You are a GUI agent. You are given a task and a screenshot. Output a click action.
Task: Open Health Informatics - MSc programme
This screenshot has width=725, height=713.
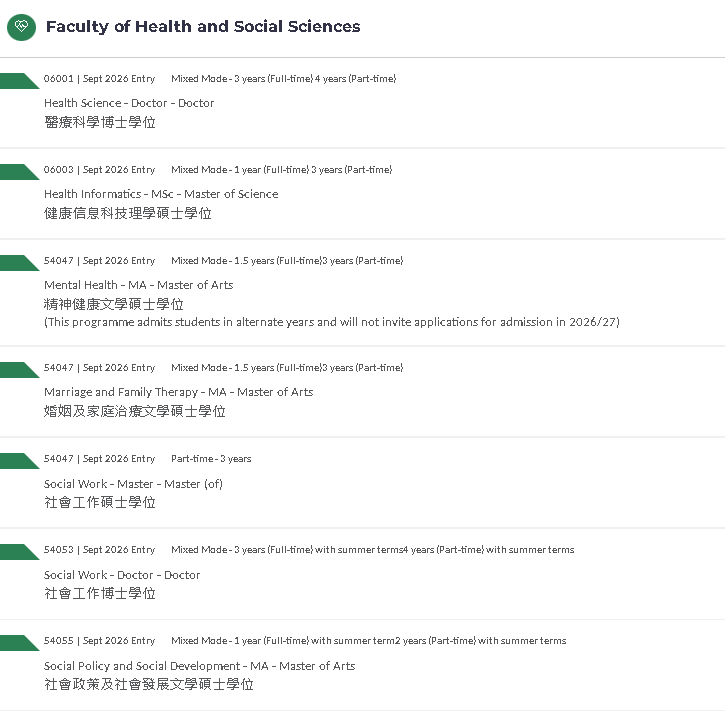pos(161,194)
